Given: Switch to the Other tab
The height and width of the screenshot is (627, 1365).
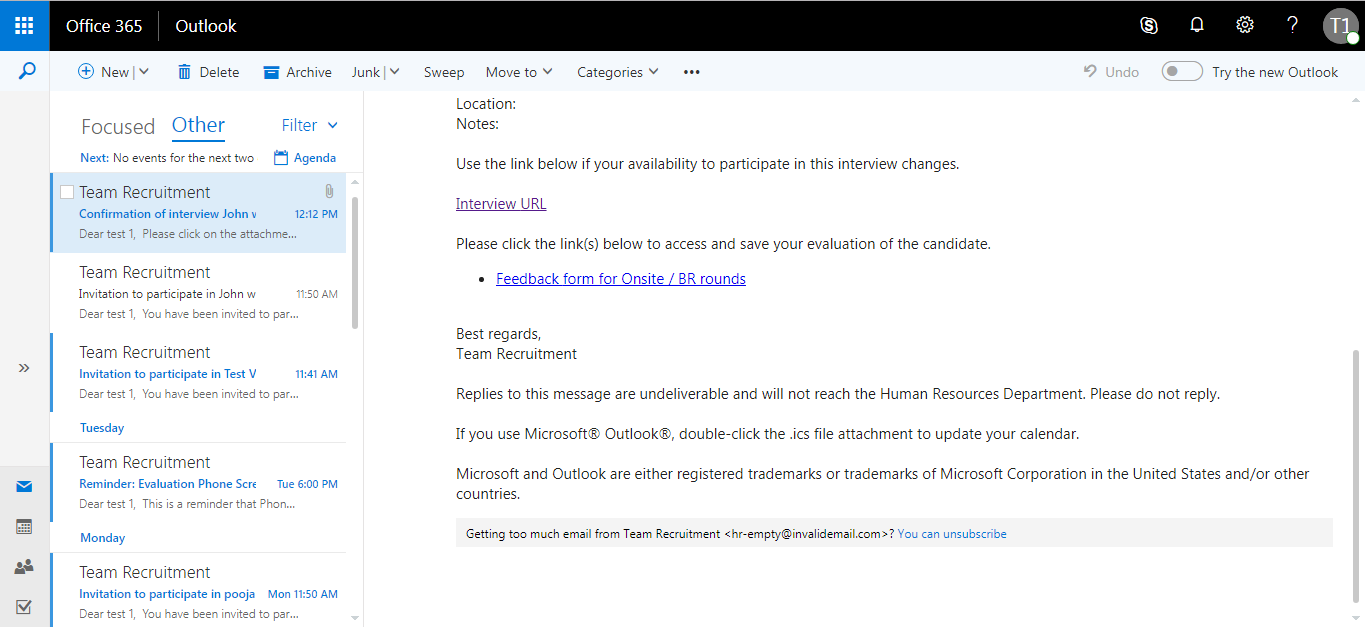Looking at the screenshot, I should (x=198, y=125).
